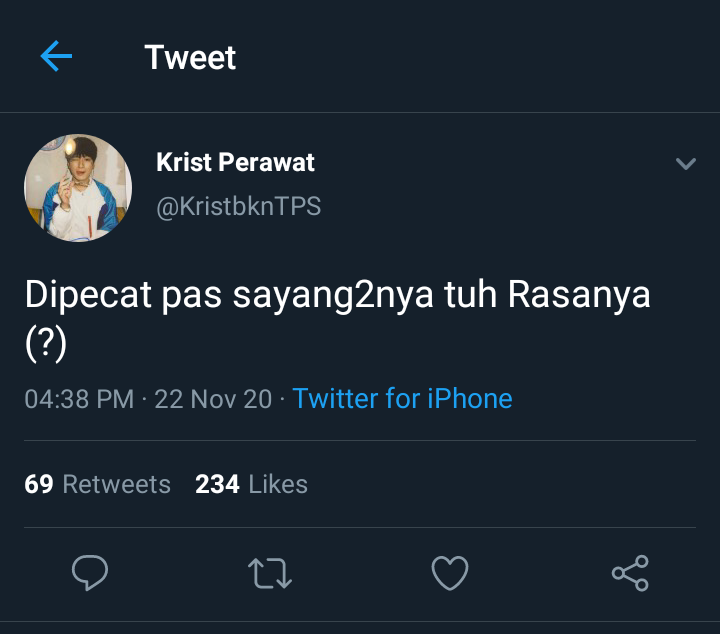
Task: Click the number 234 like count
Action: [217, 484]
